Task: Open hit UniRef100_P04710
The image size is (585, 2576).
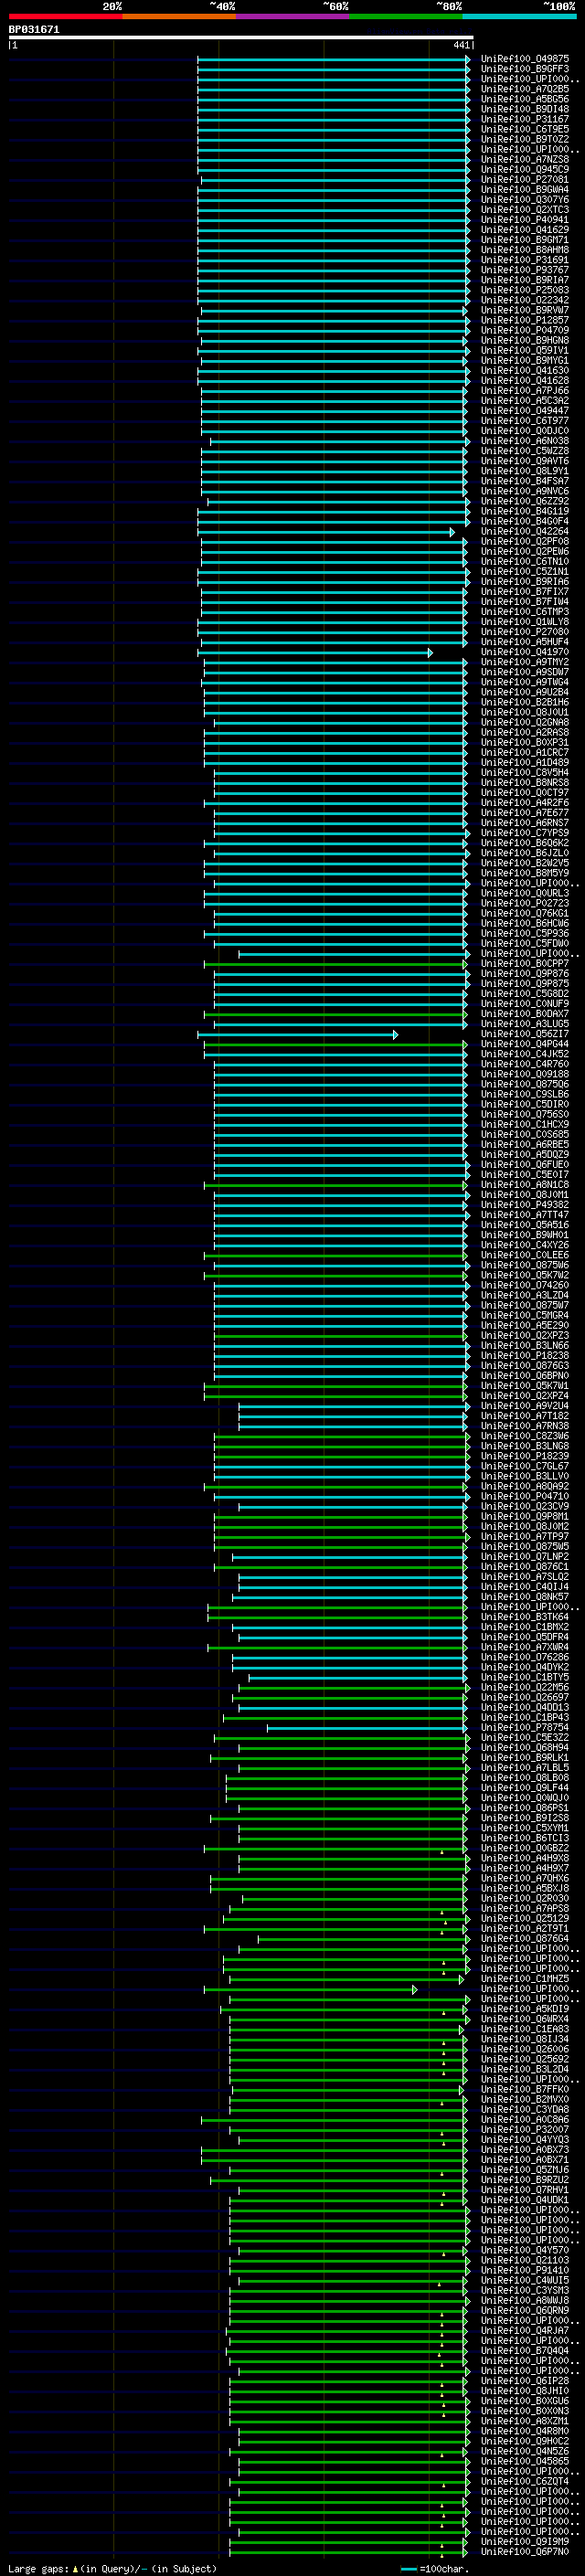Action: click(x=525, y=1497)
